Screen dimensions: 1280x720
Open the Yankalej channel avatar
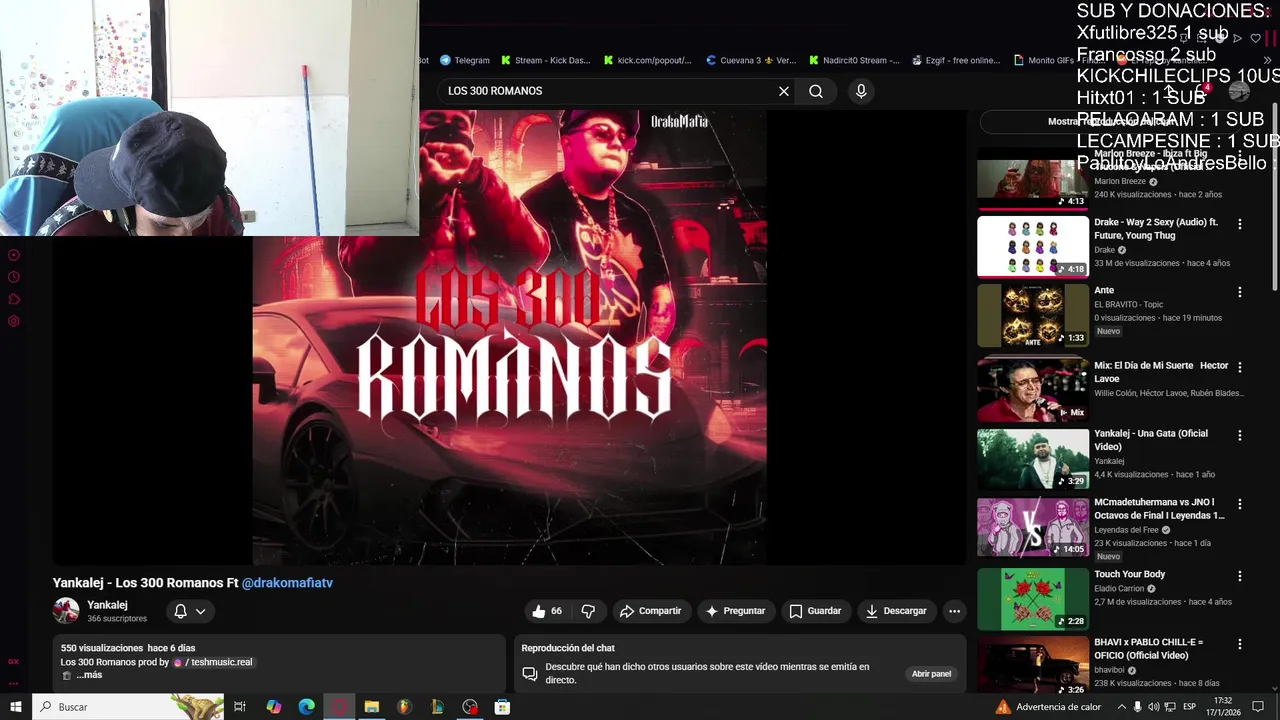pyautogui.click(x=66, y=611)
